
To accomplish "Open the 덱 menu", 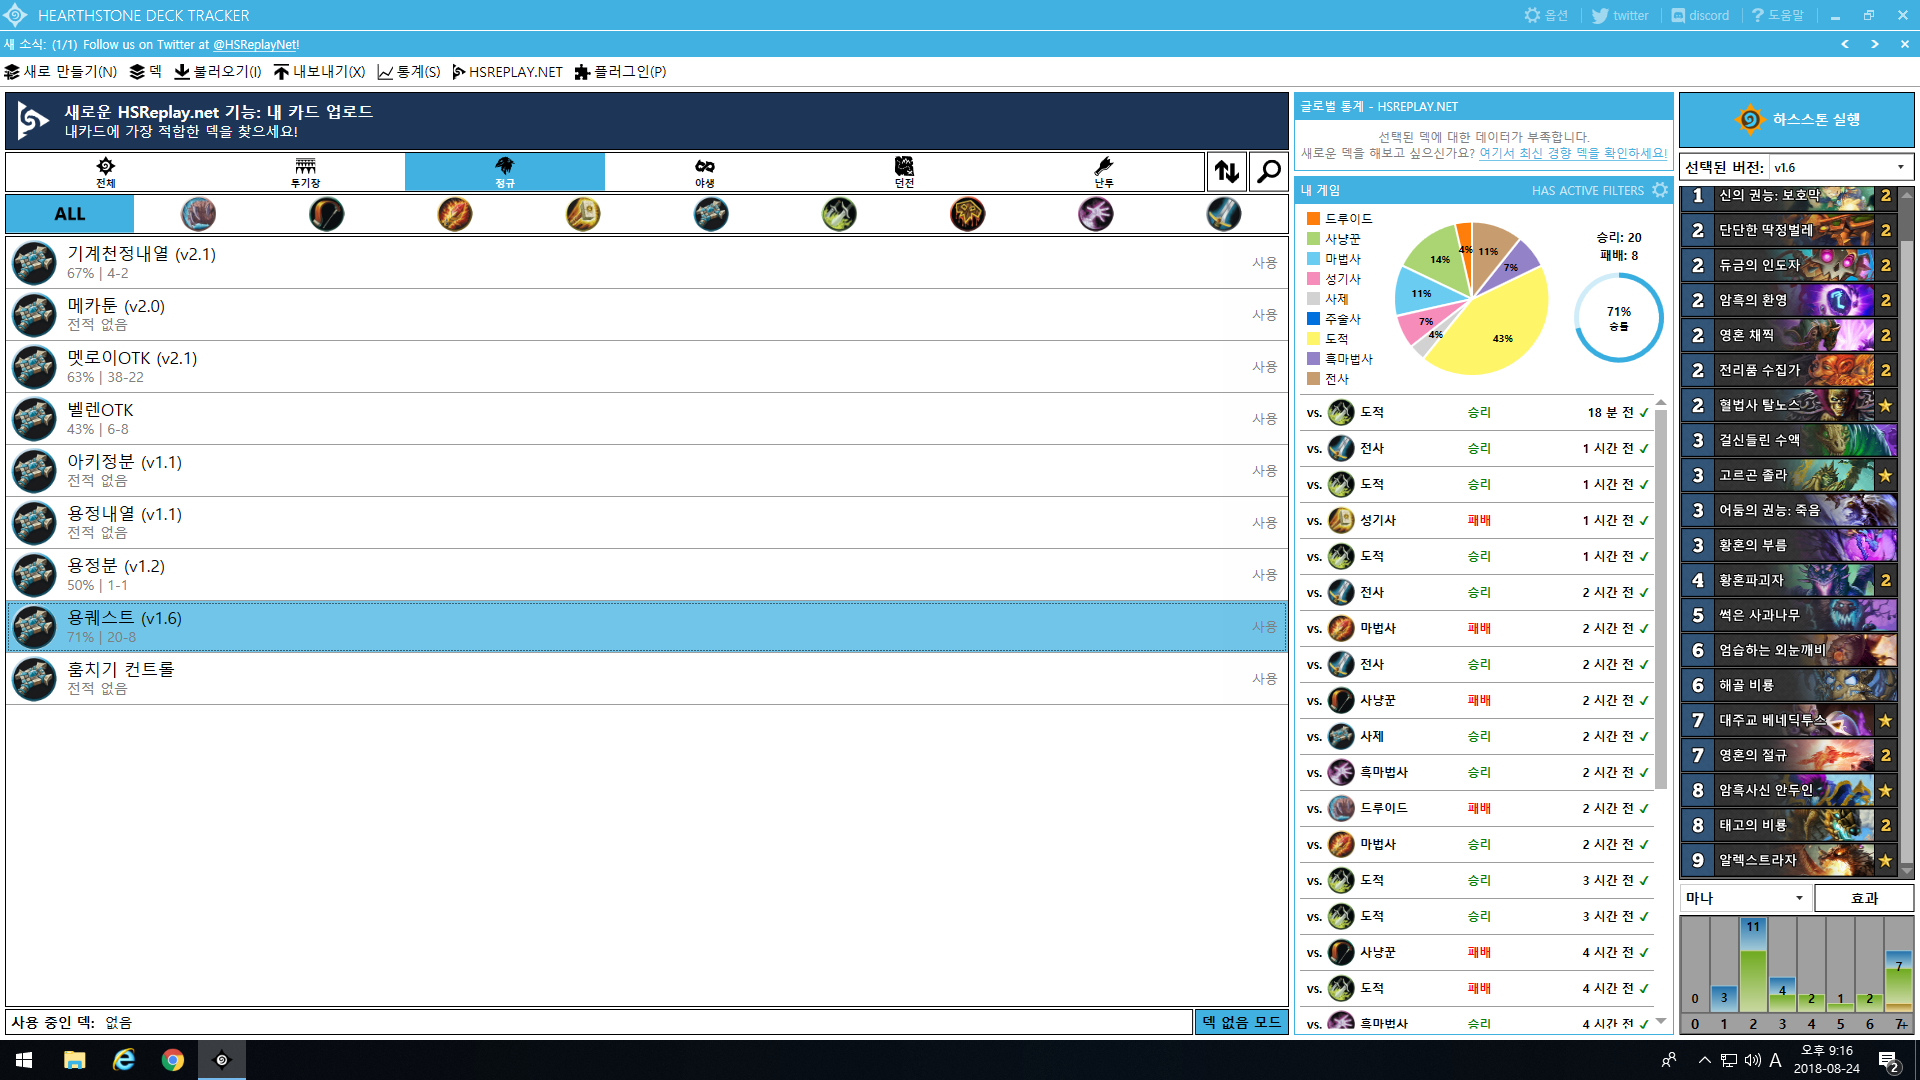I will pyautogui.click(x=146, y=72).
